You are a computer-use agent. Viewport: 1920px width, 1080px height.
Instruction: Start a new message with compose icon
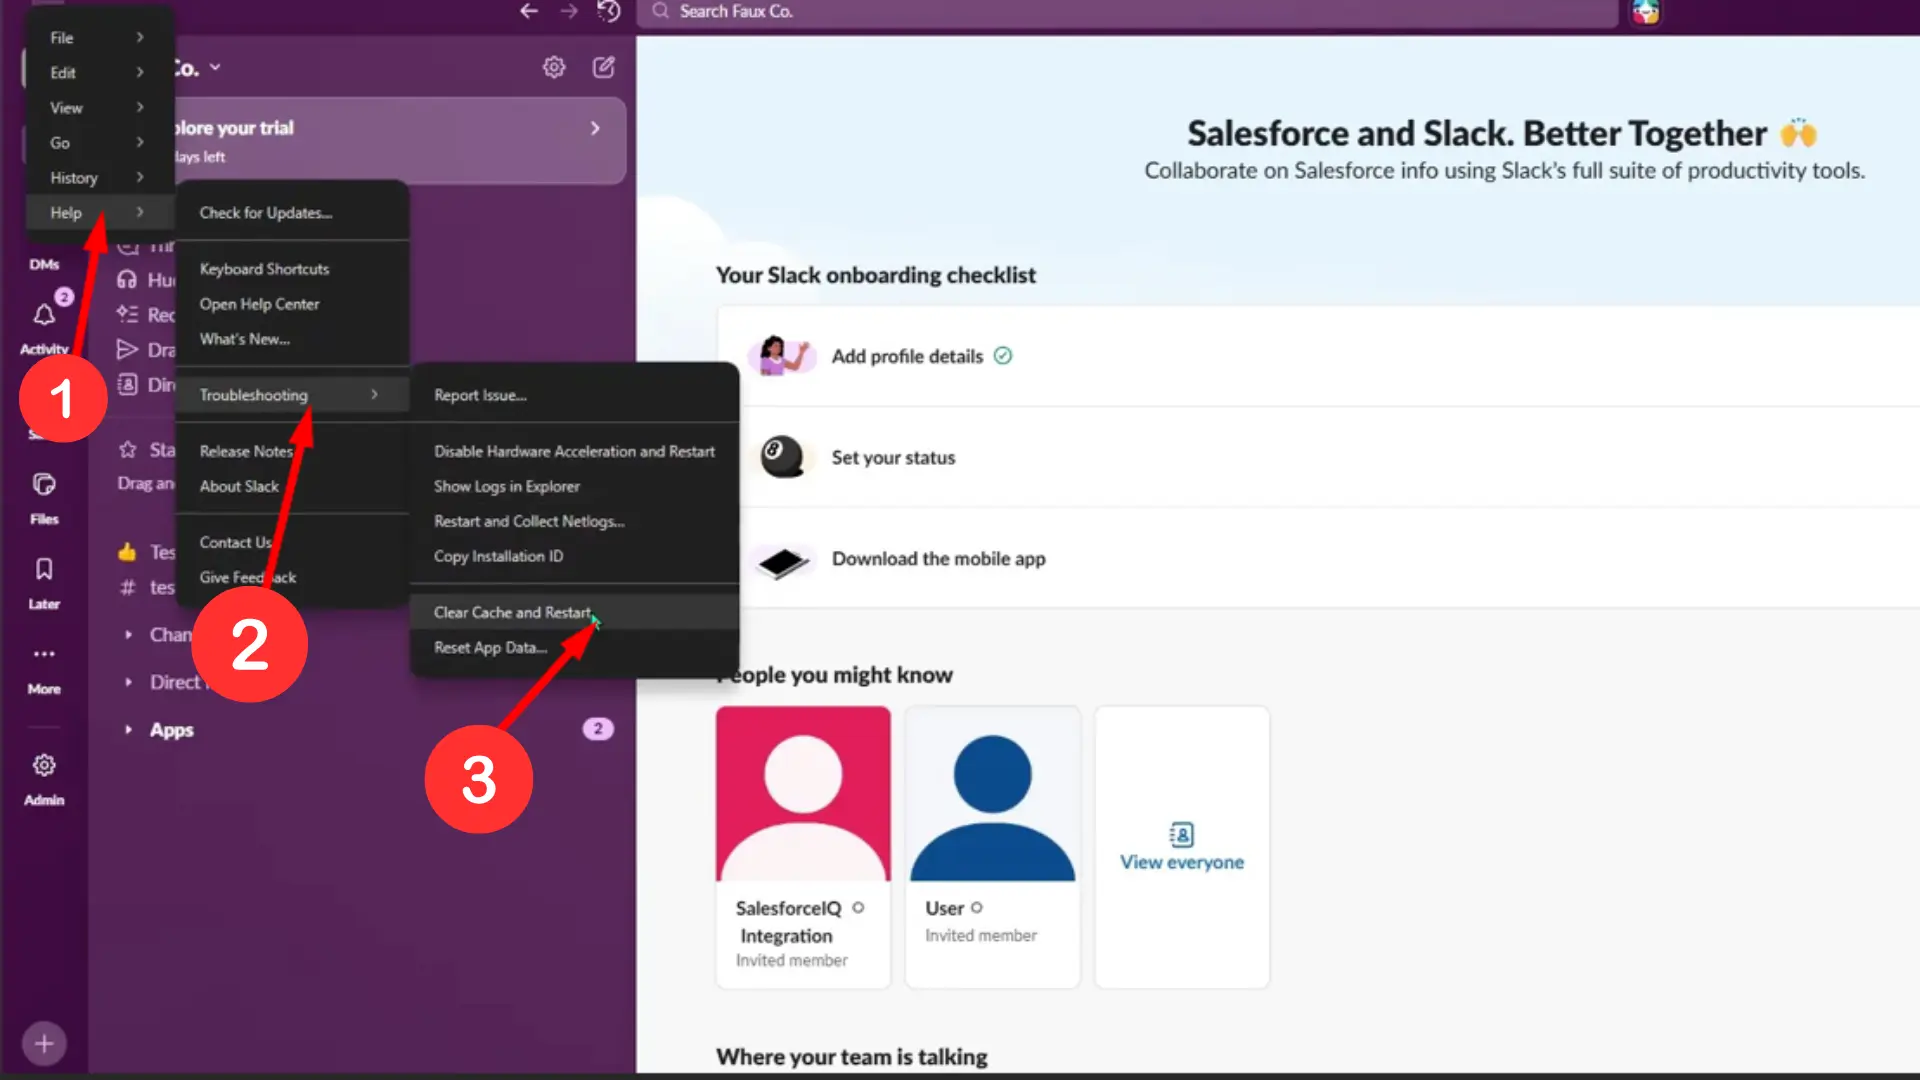(x=604, y=67)
